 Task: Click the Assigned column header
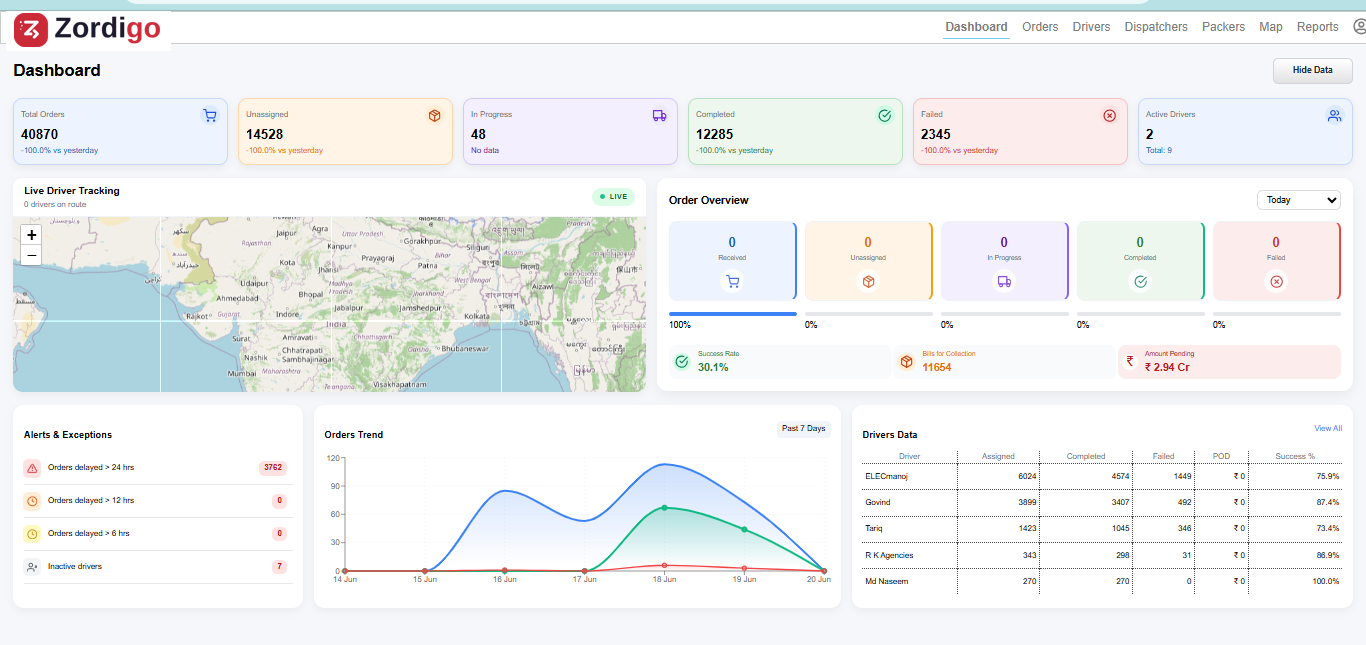click(998, 456)
